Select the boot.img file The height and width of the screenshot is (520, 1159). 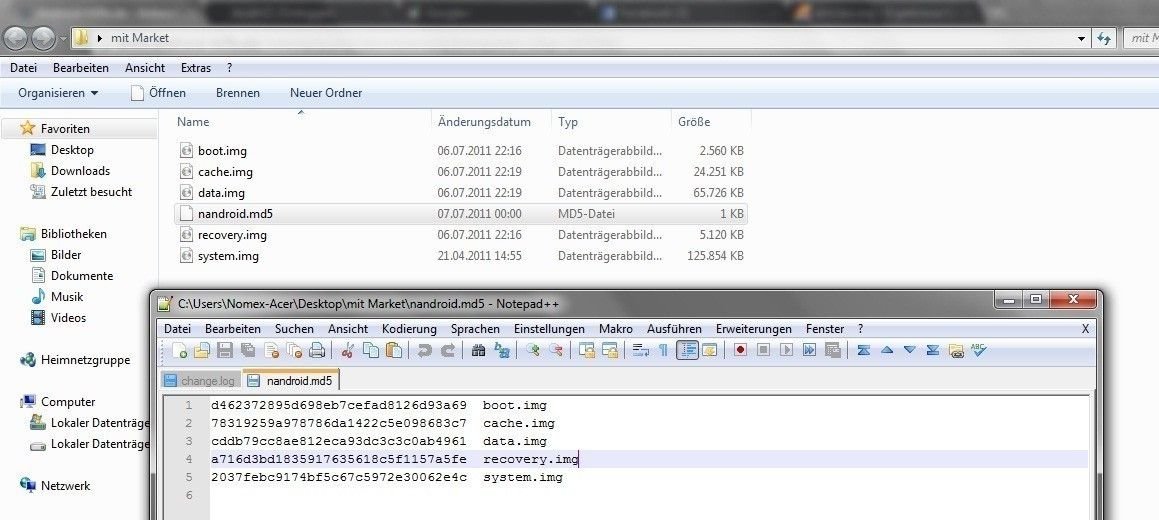(222, 151)
